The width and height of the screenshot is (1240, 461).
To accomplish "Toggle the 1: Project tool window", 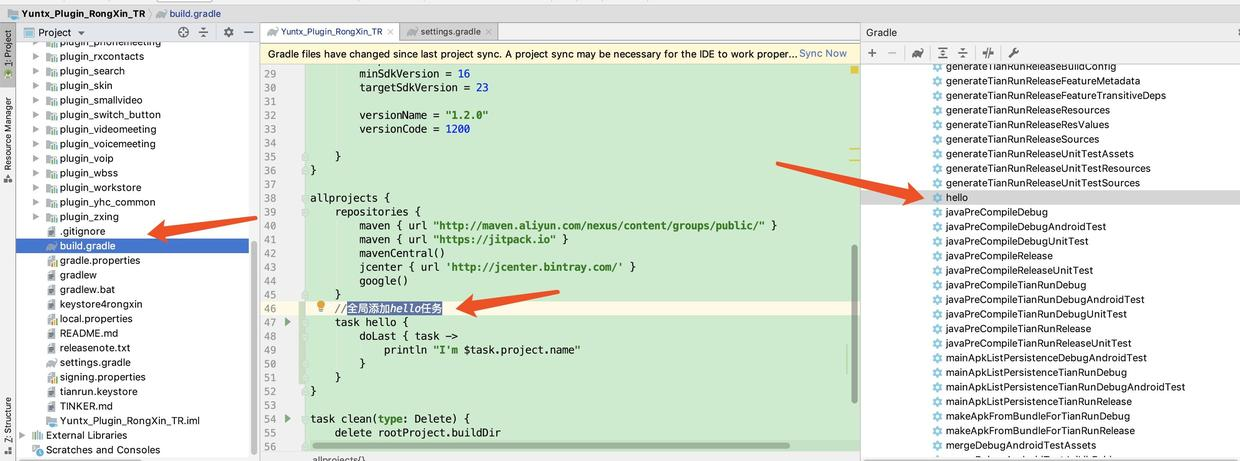I will [x=7, y=53].
